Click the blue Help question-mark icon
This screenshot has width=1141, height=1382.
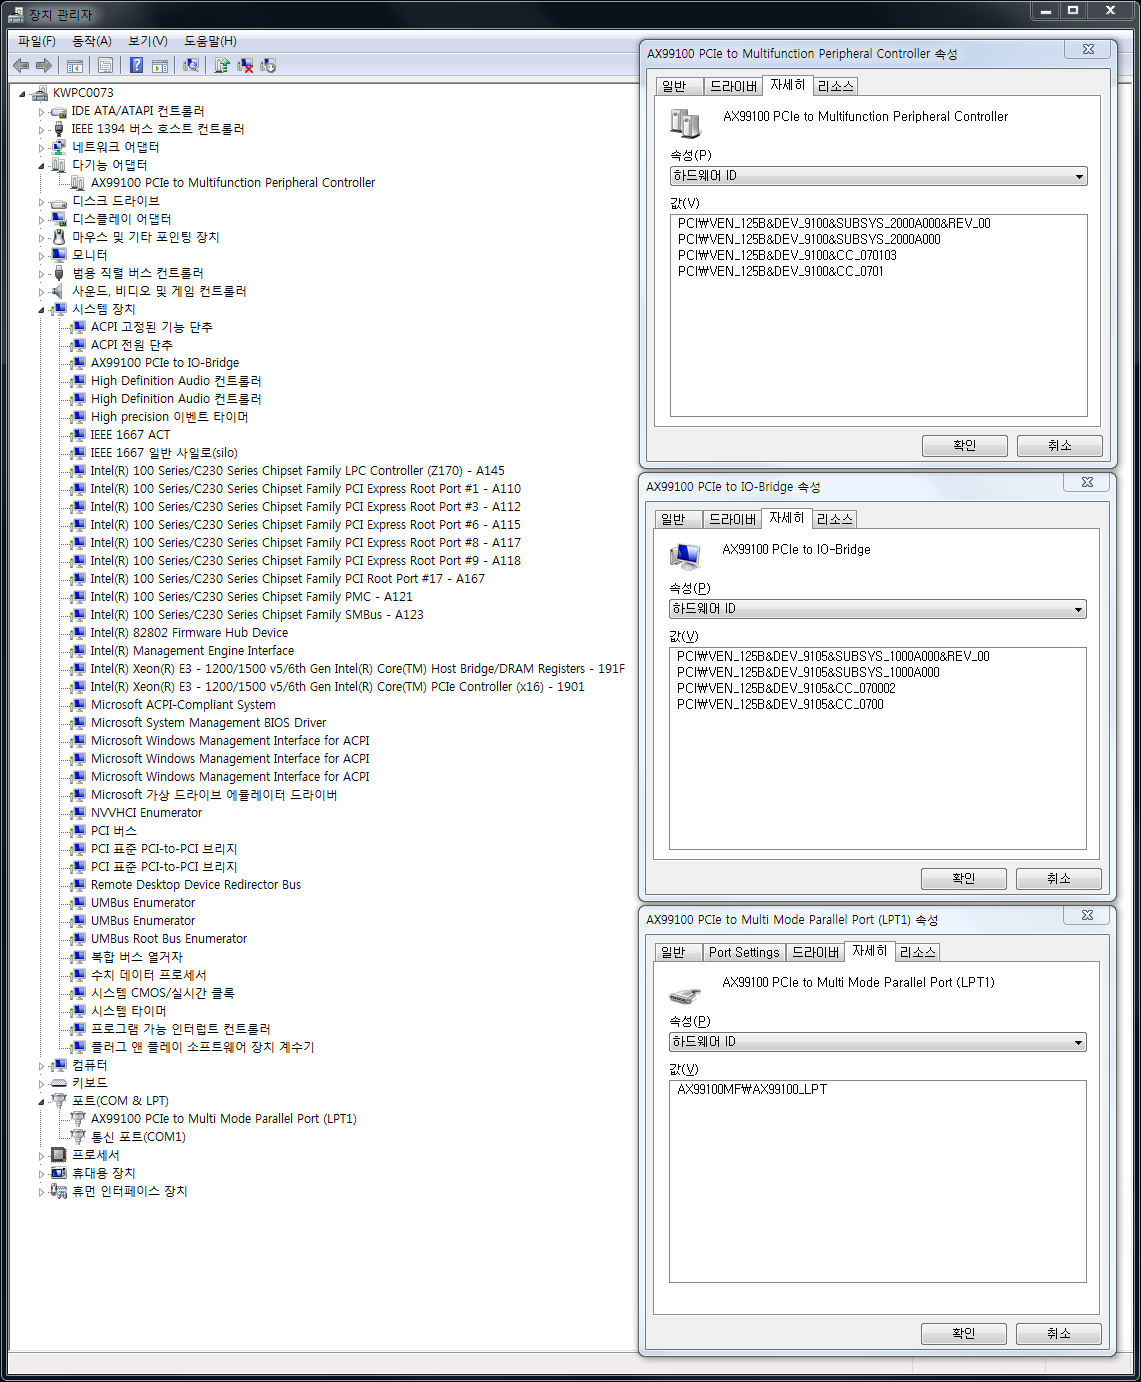click(x=136, y=65)
